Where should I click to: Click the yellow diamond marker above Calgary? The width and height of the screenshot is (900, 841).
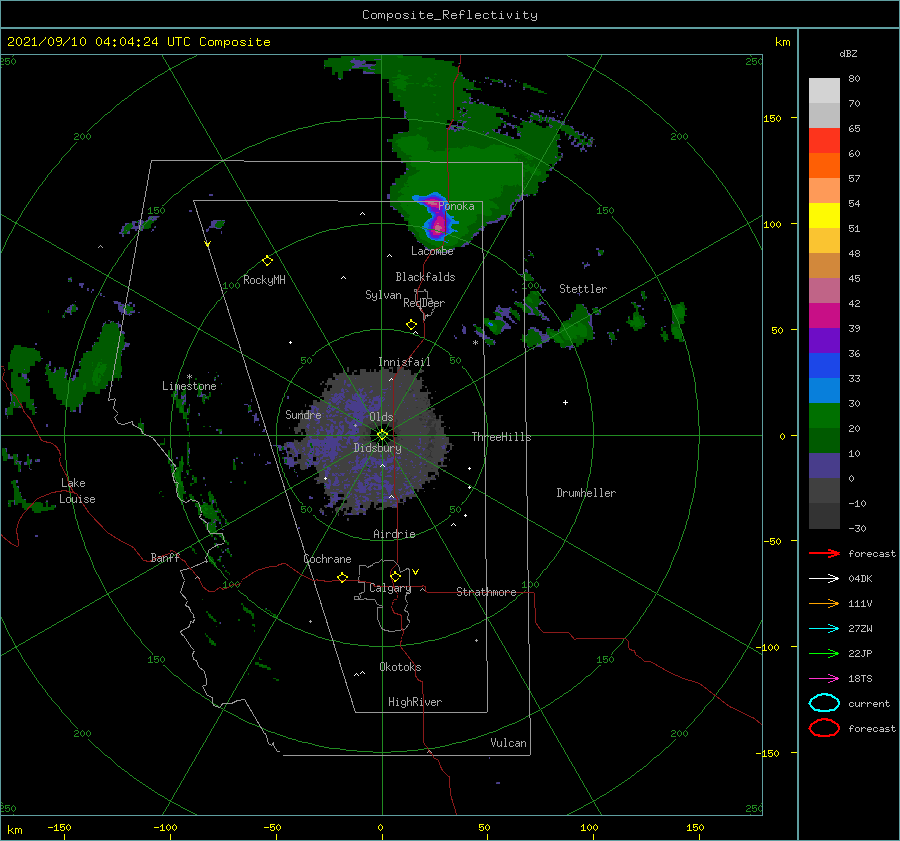click(x=395, y=576)
